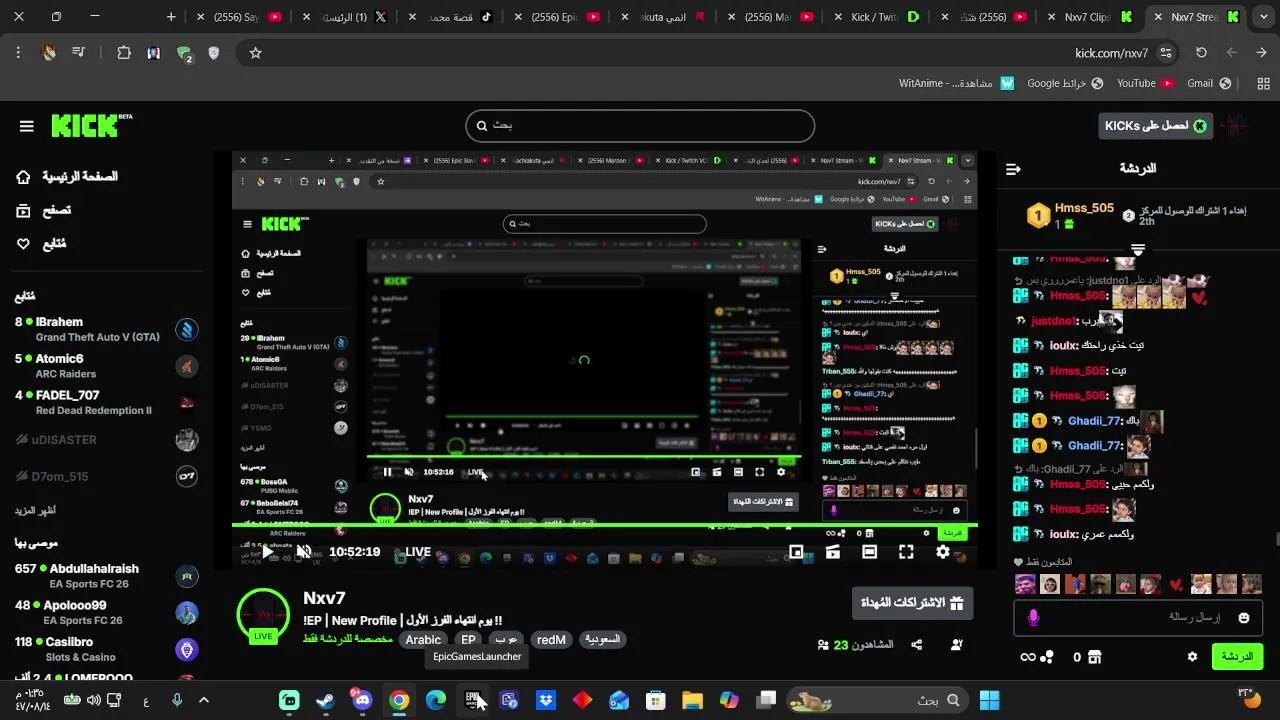
Task: Pause or play the live stream
Action: coord(267,552)
